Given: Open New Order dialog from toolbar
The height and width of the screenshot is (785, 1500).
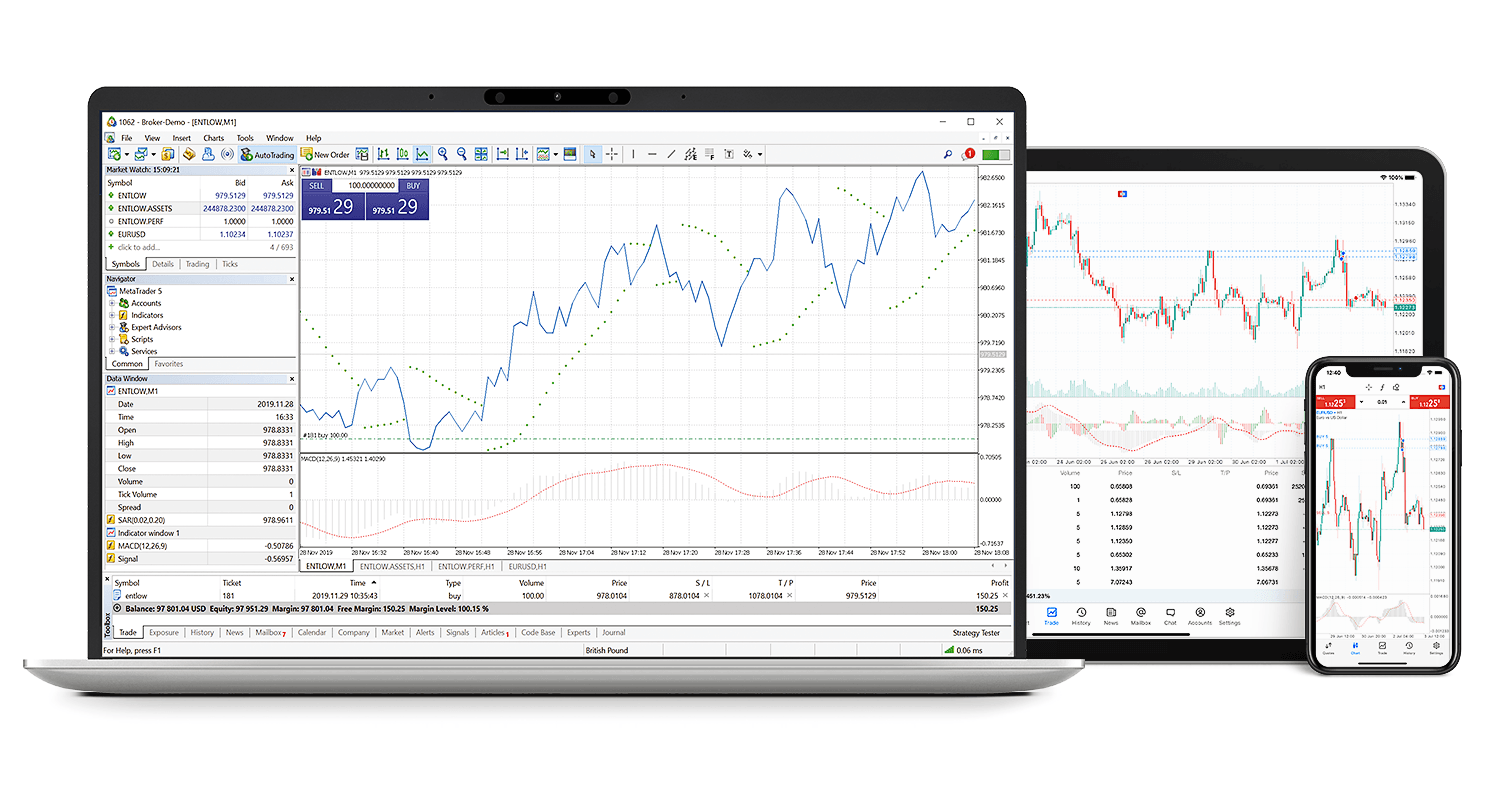Looking at the screenshot, I should click(325, 155).
